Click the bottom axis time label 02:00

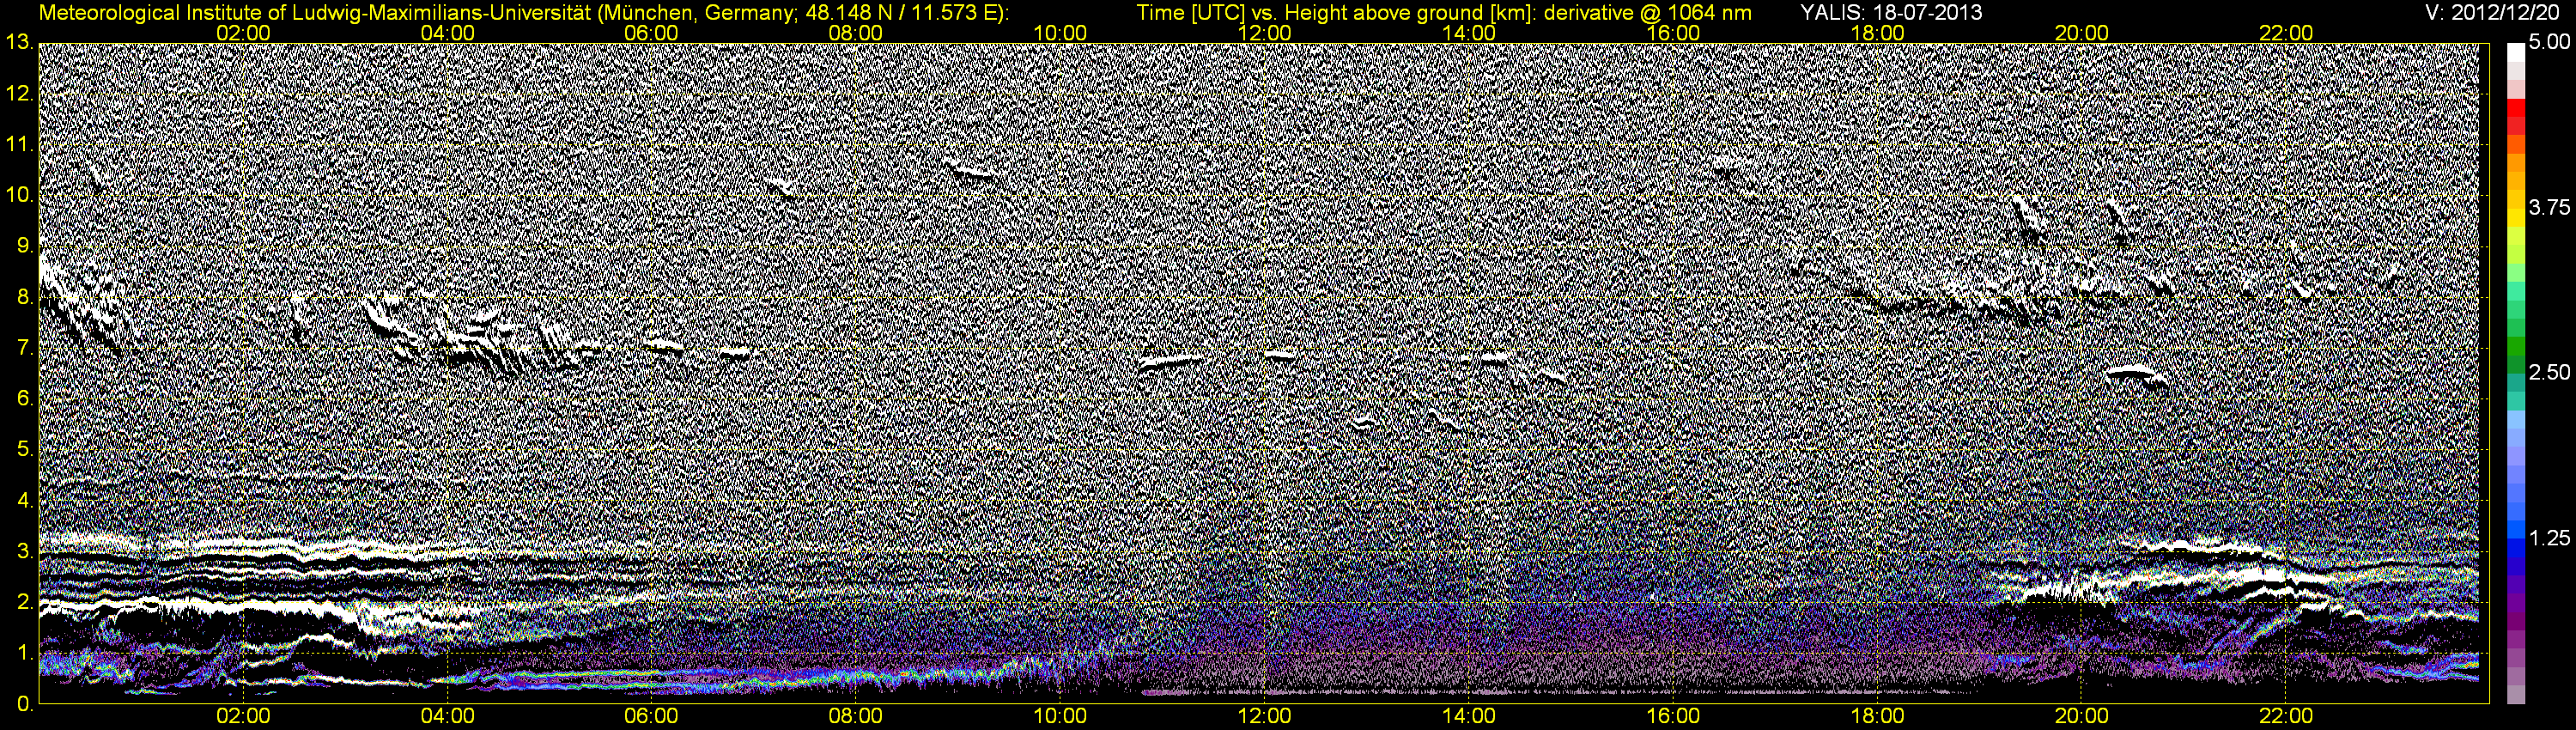243,717
